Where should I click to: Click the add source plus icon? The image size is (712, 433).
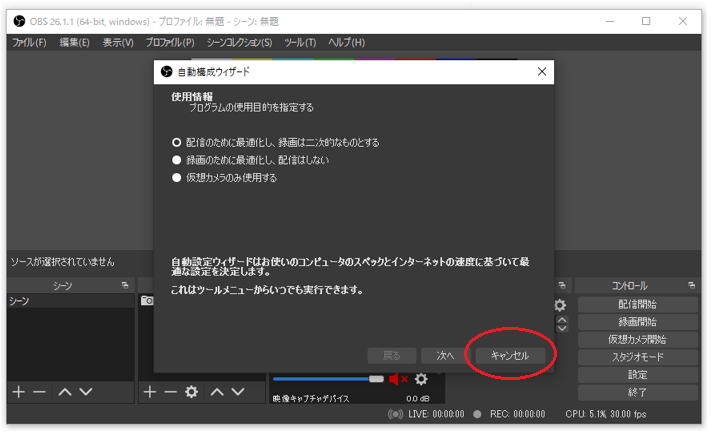[150, 392]
